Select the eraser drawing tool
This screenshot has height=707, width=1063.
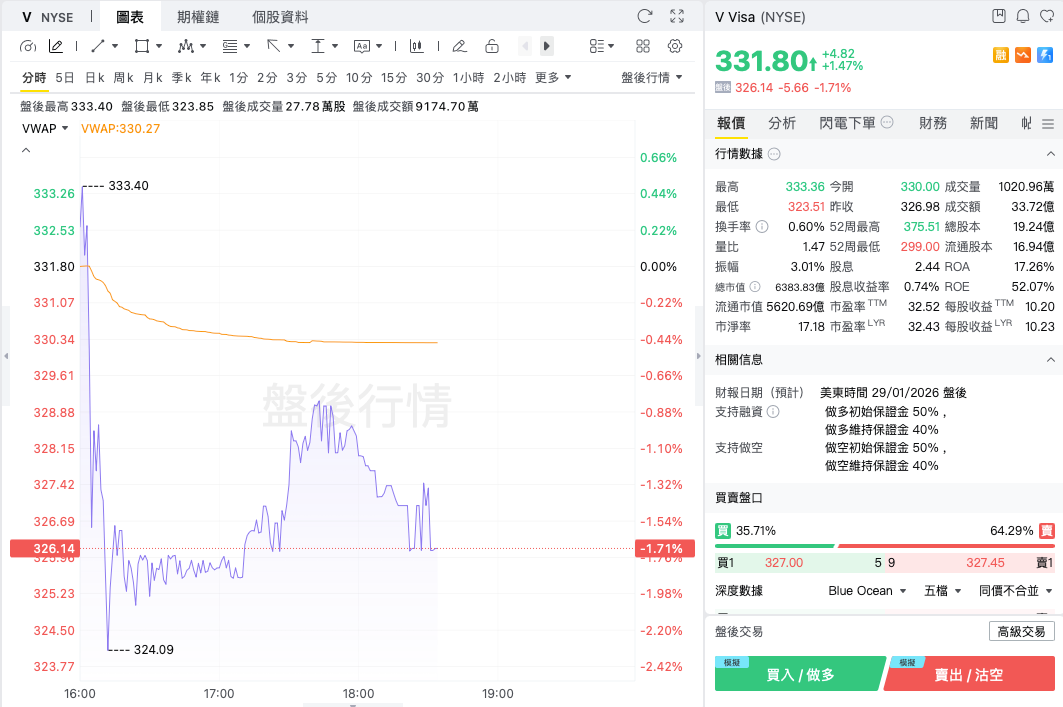coord(459,46)
